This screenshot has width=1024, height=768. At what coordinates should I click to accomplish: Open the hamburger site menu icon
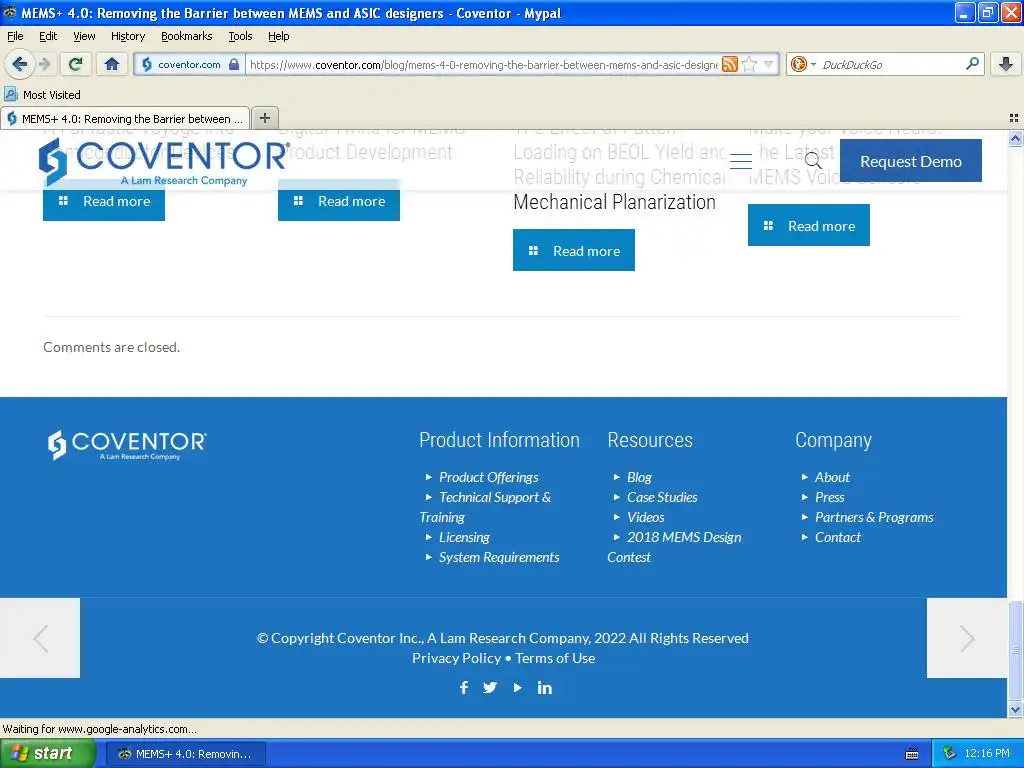pos(741,161)
